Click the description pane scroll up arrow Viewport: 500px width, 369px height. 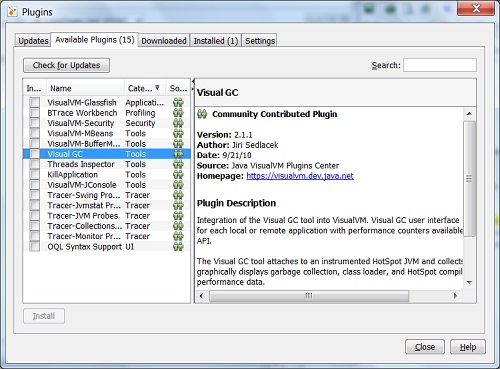(x=469, y=114)
